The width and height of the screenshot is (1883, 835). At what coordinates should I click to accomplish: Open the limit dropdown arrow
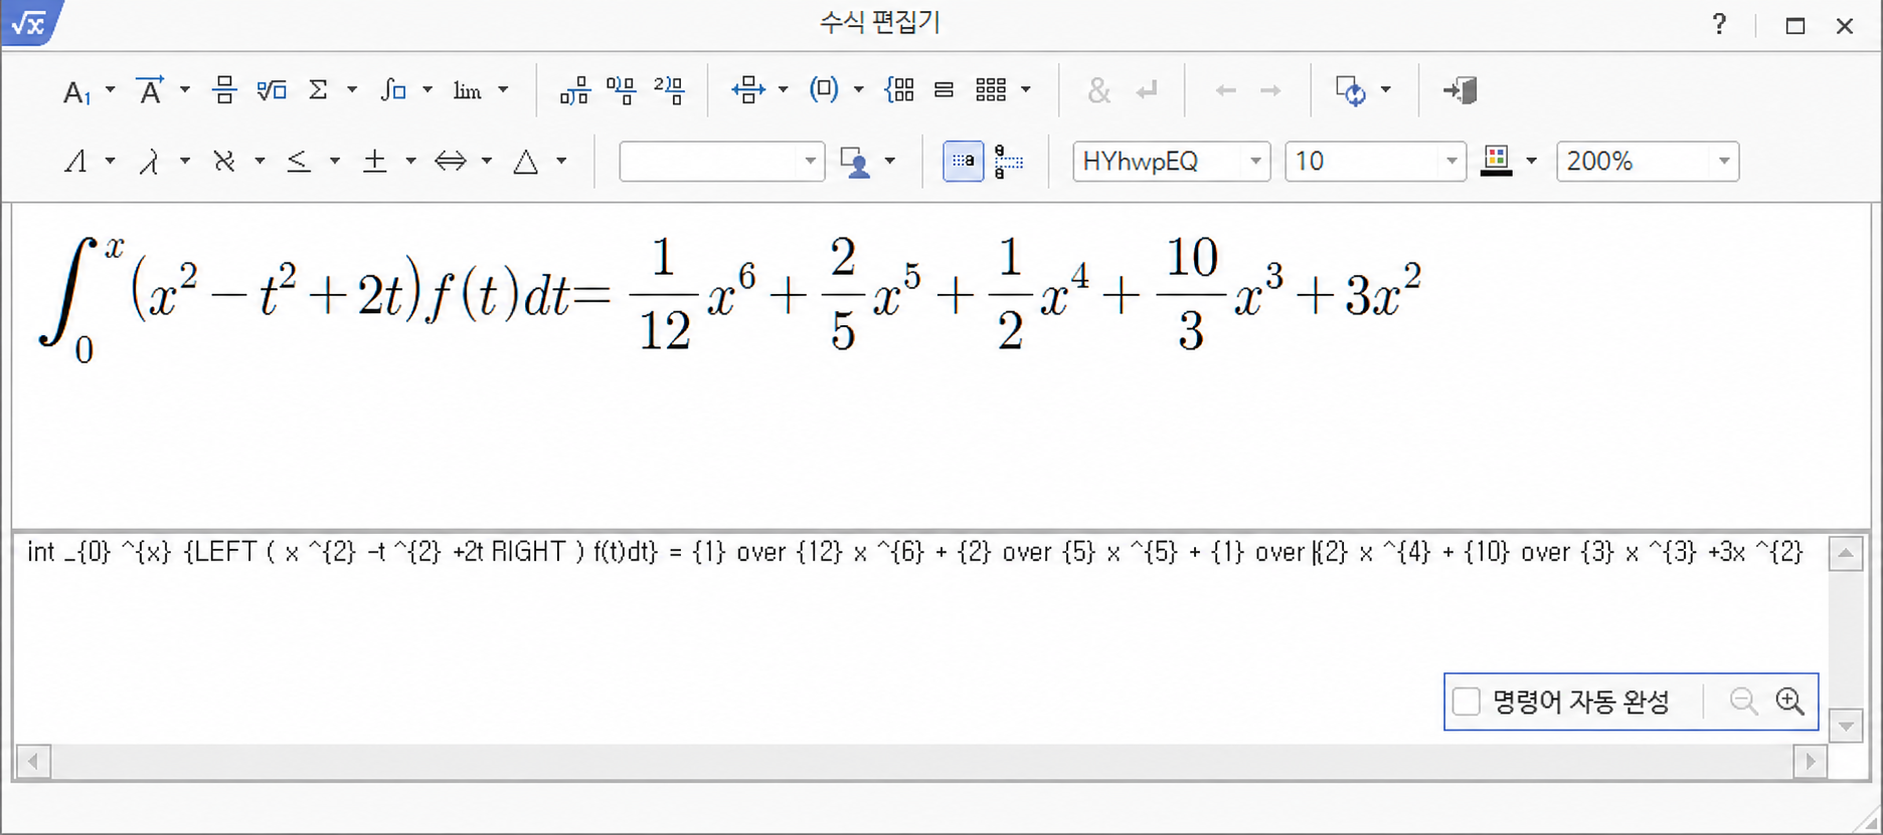click(503, 91)
